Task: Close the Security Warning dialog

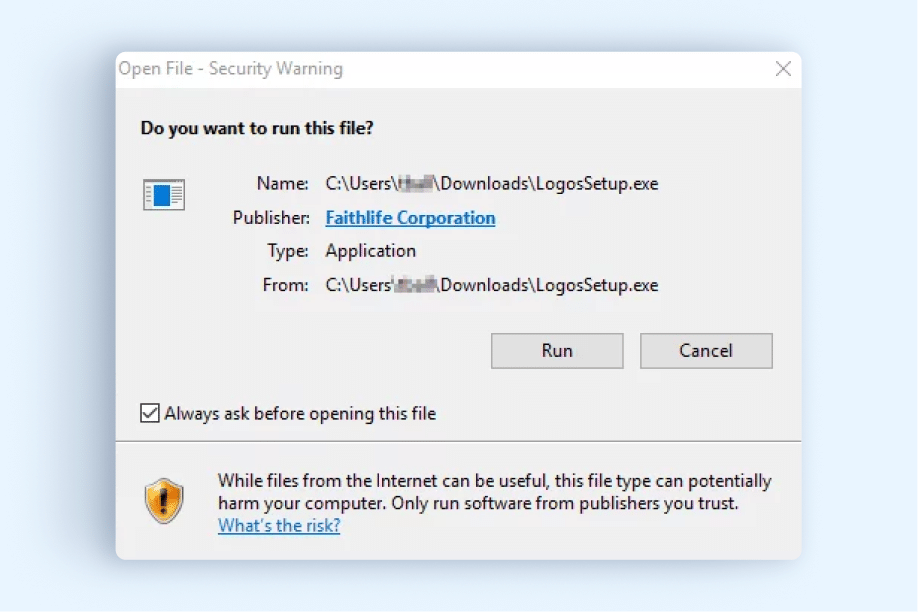Action: [x=783, y=69]
